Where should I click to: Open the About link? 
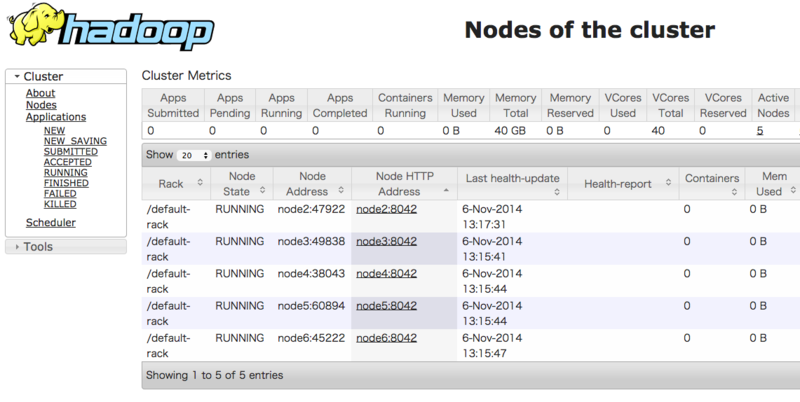pyautogui.click(x=40, y=93)
